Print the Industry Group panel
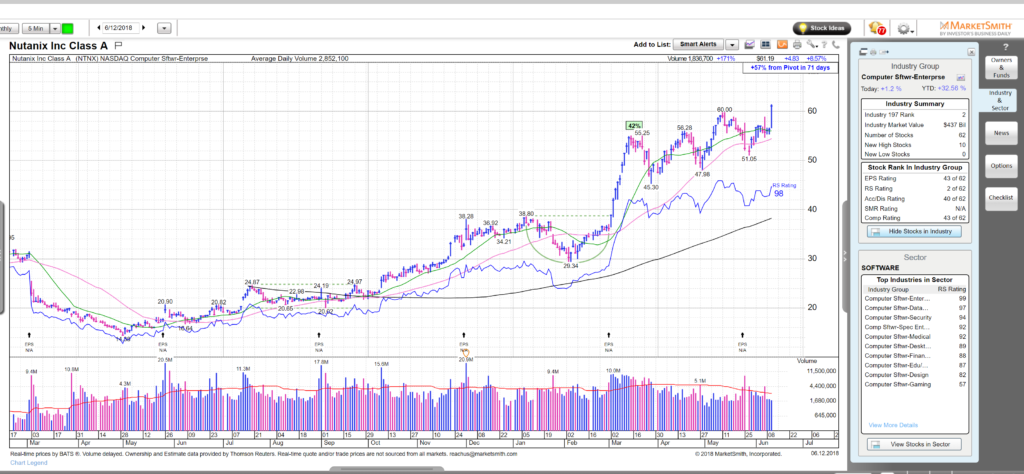 [873, 52]
